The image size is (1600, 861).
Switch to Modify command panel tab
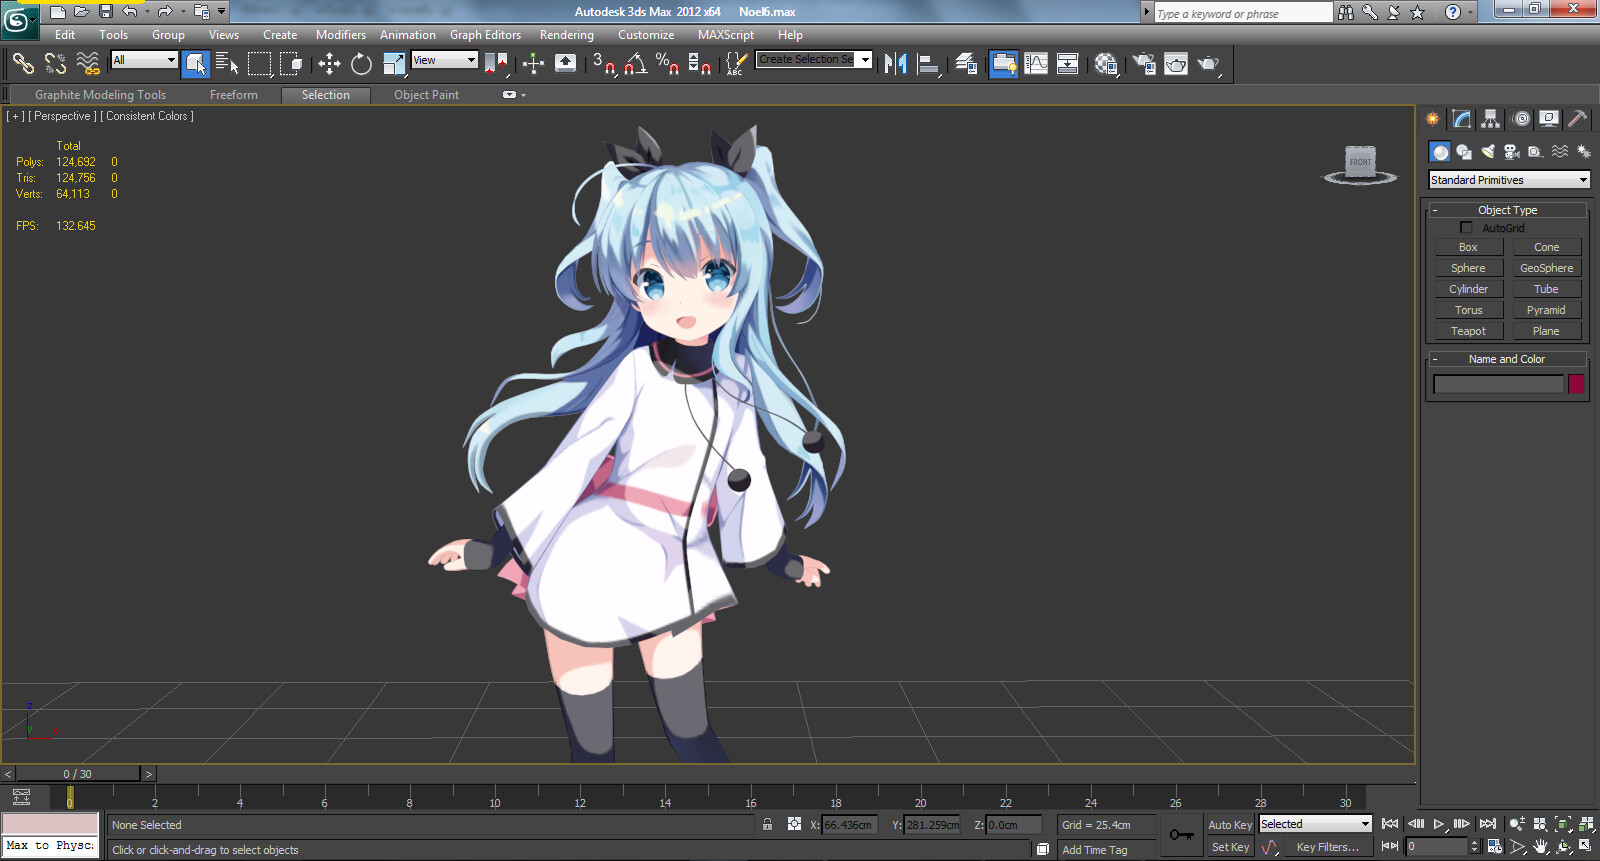pyautogui.click(x=1462, y=119)
